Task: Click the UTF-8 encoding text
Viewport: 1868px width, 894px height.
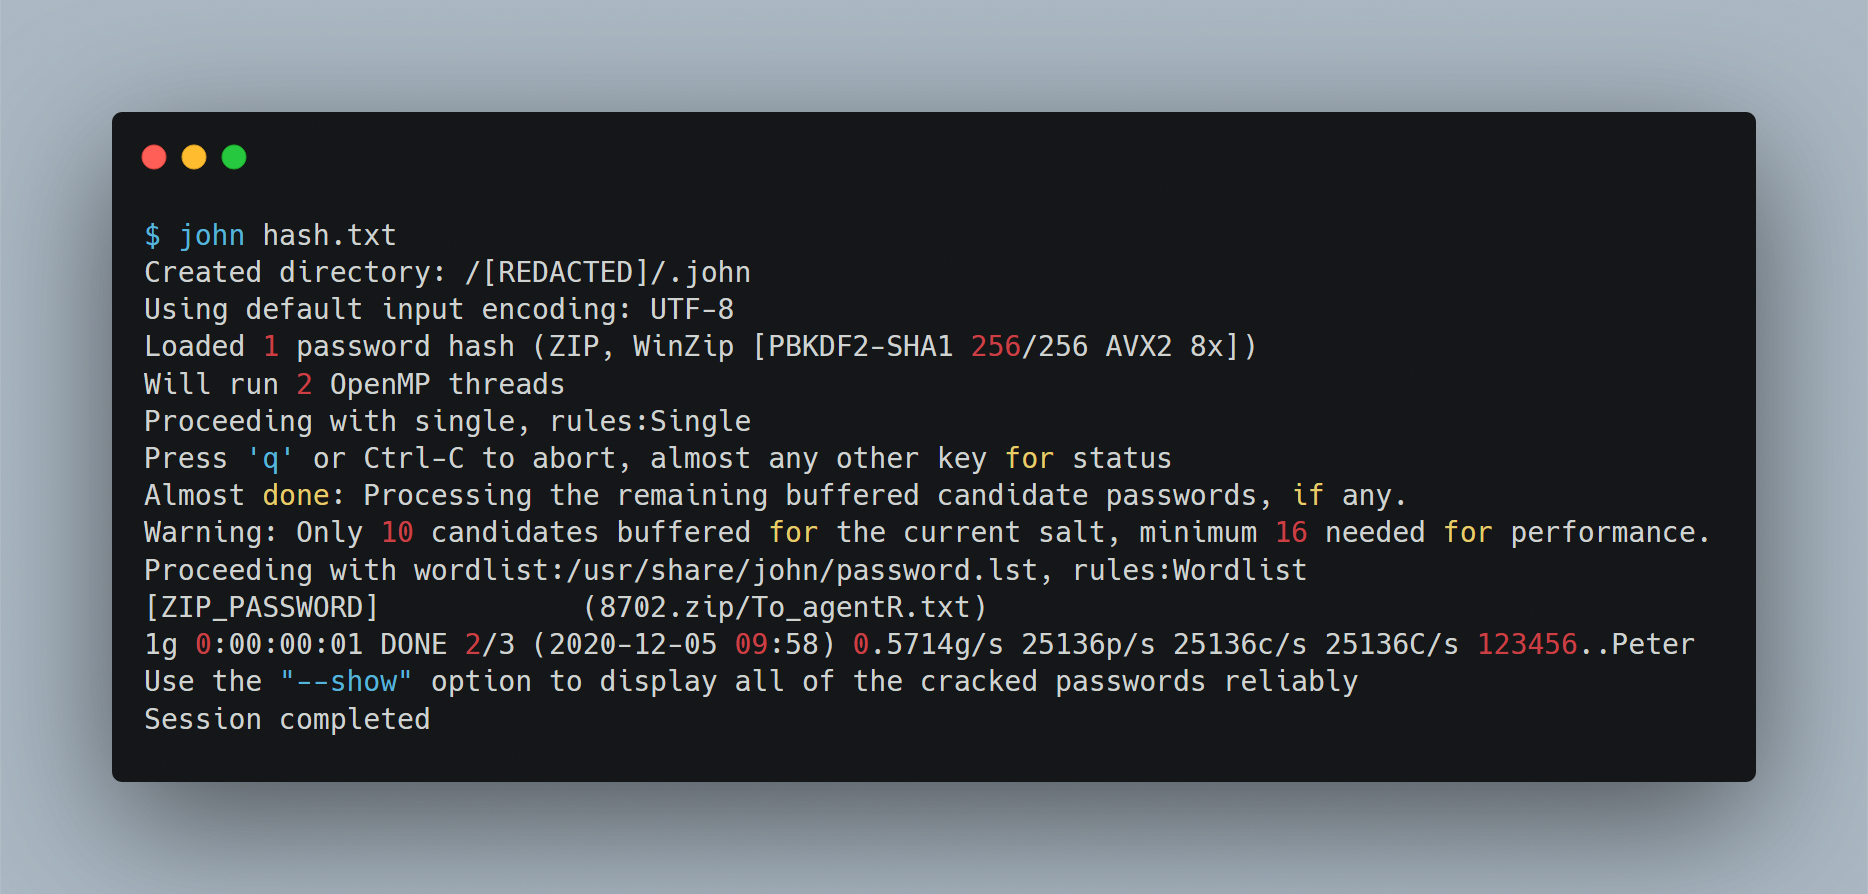Action: (x=692, y=310)
